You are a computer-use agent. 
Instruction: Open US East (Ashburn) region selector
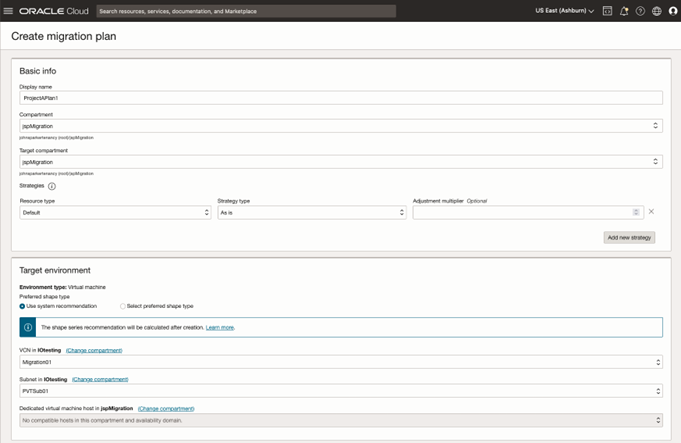point(564,11)
